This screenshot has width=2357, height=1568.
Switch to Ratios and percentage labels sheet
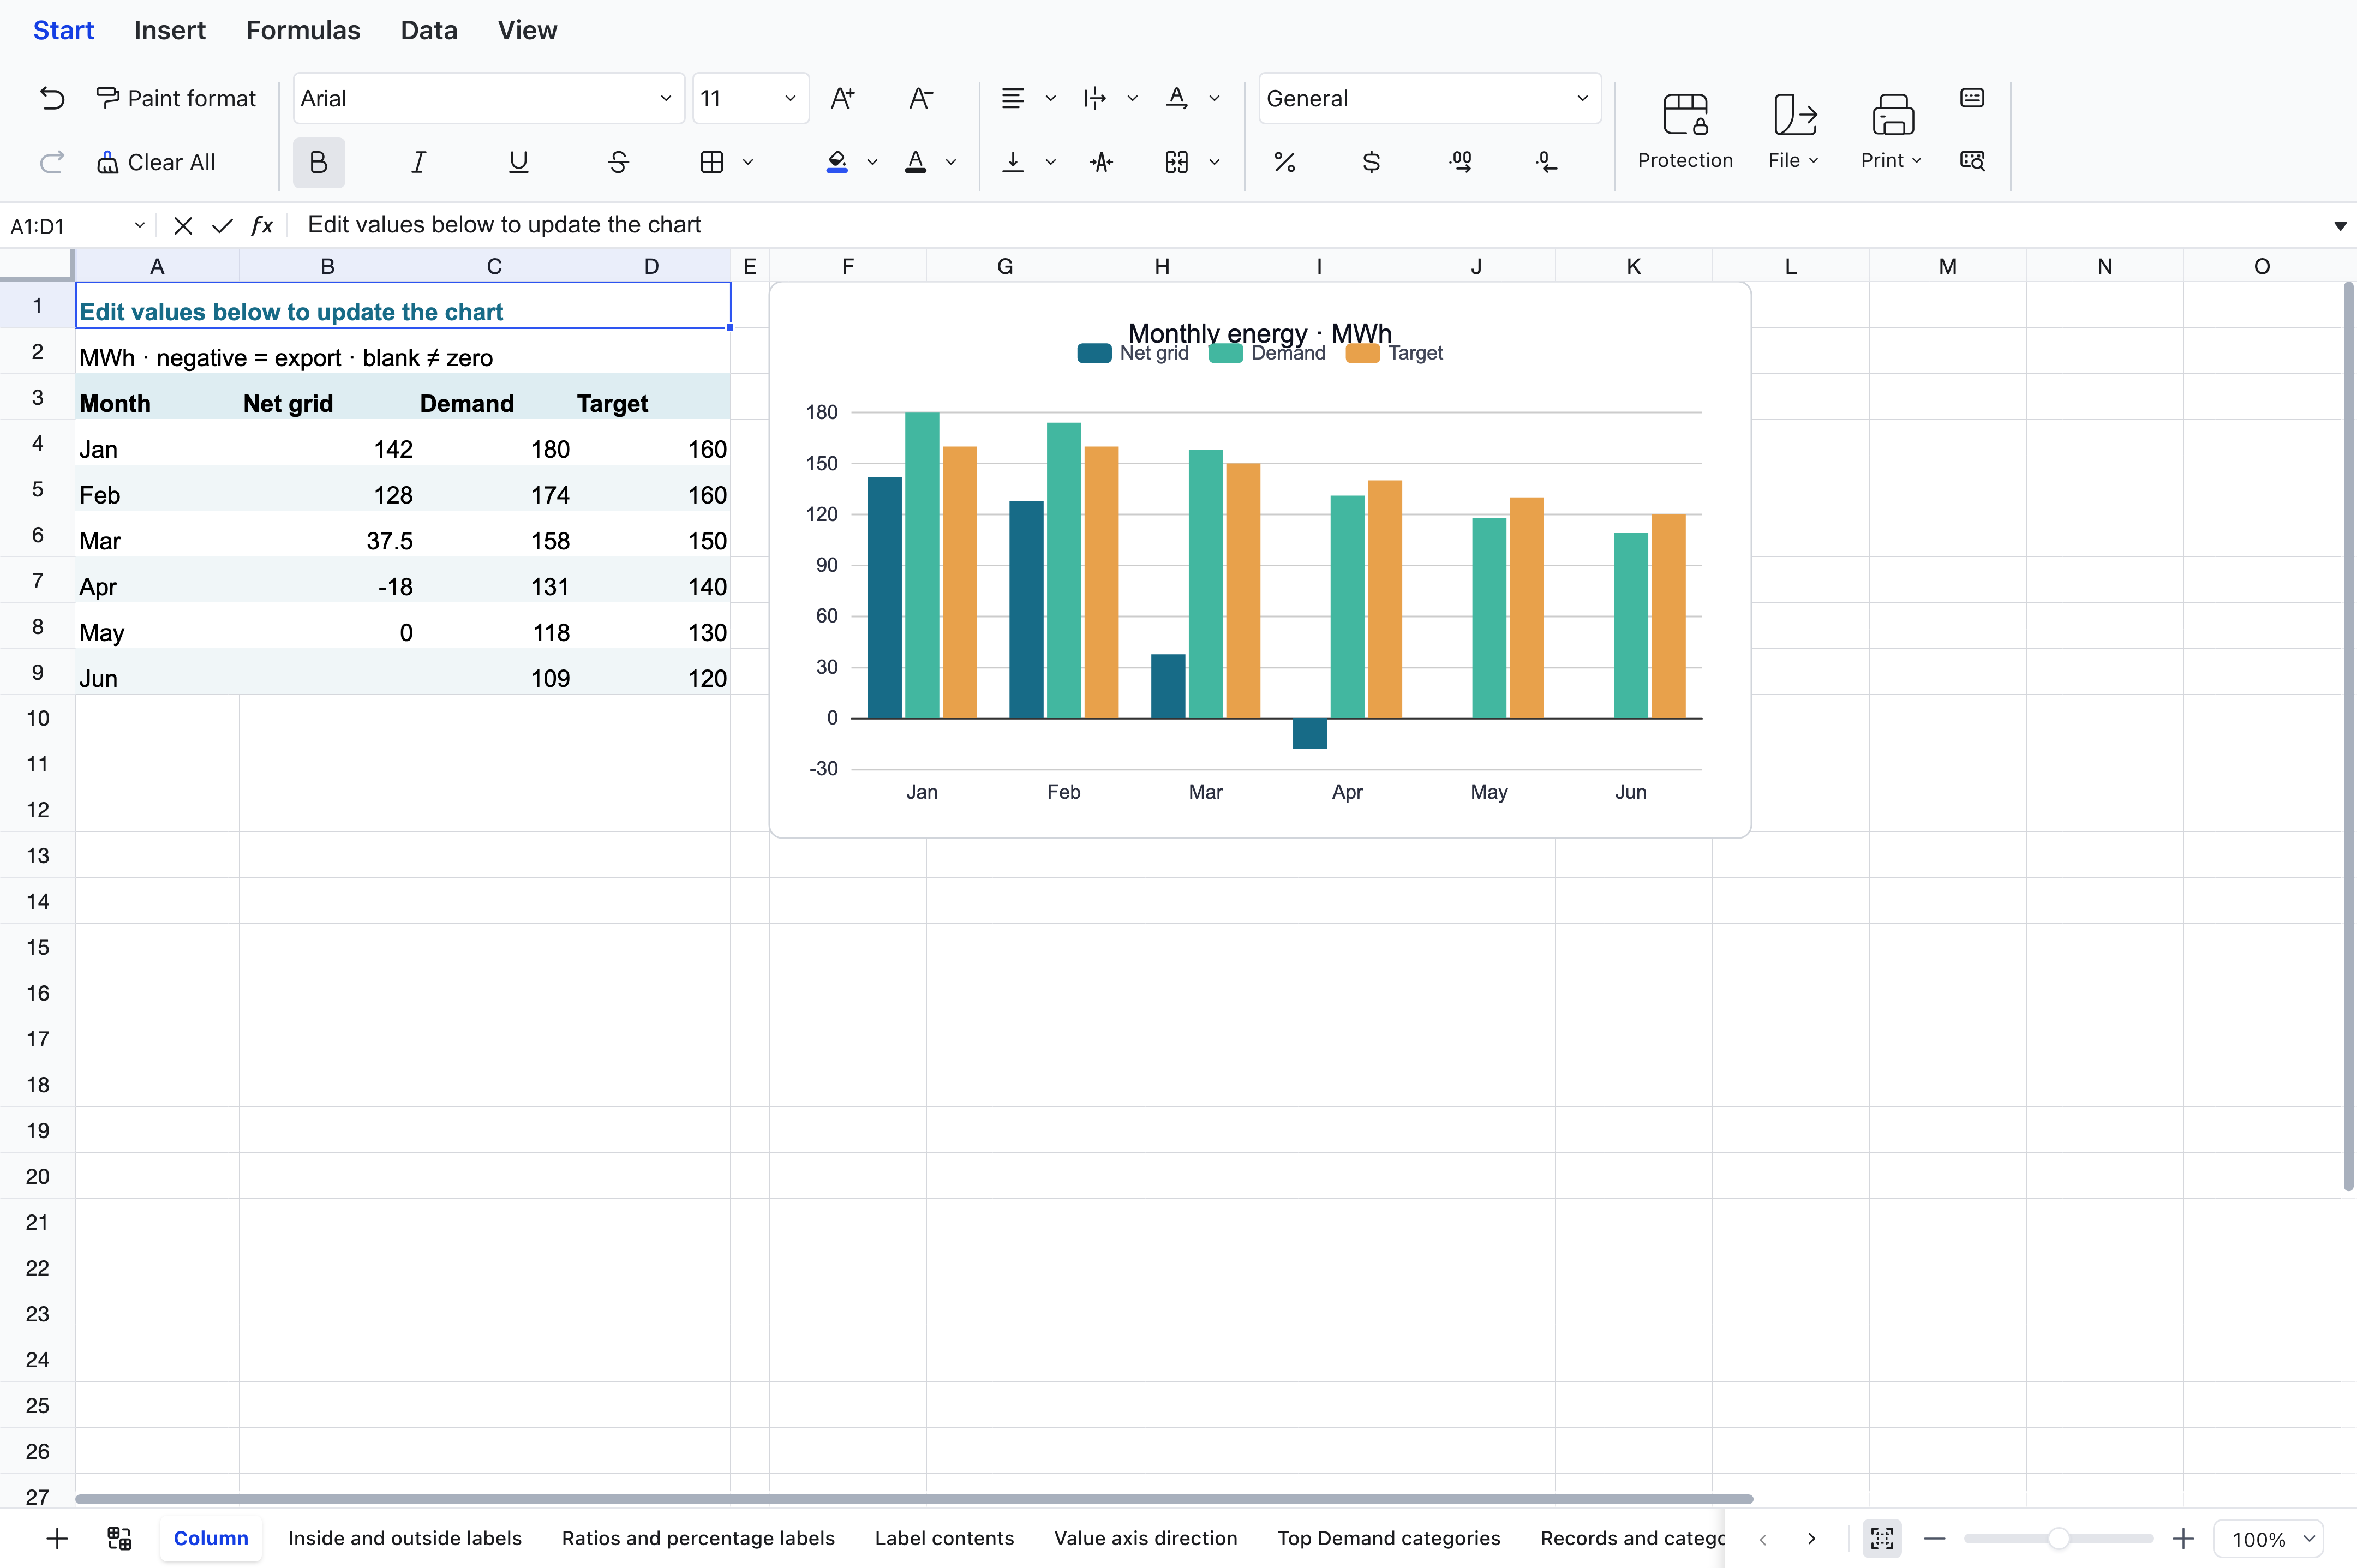tap(698, 1538)
